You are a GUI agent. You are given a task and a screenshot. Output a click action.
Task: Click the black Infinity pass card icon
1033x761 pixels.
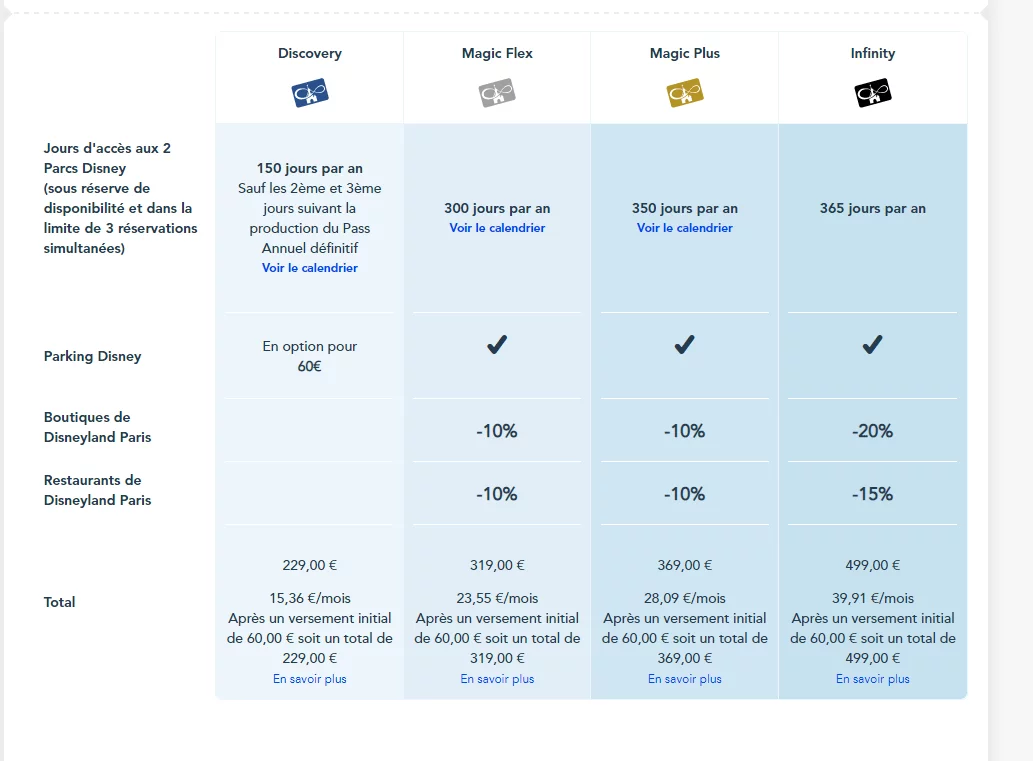coord(872,92)
